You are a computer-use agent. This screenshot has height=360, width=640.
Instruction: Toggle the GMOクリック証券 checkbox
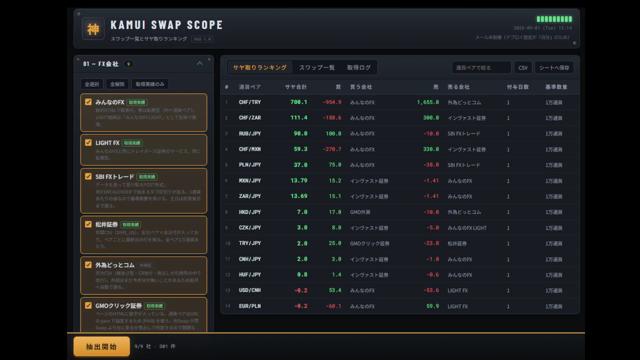[x=88, y=305]
